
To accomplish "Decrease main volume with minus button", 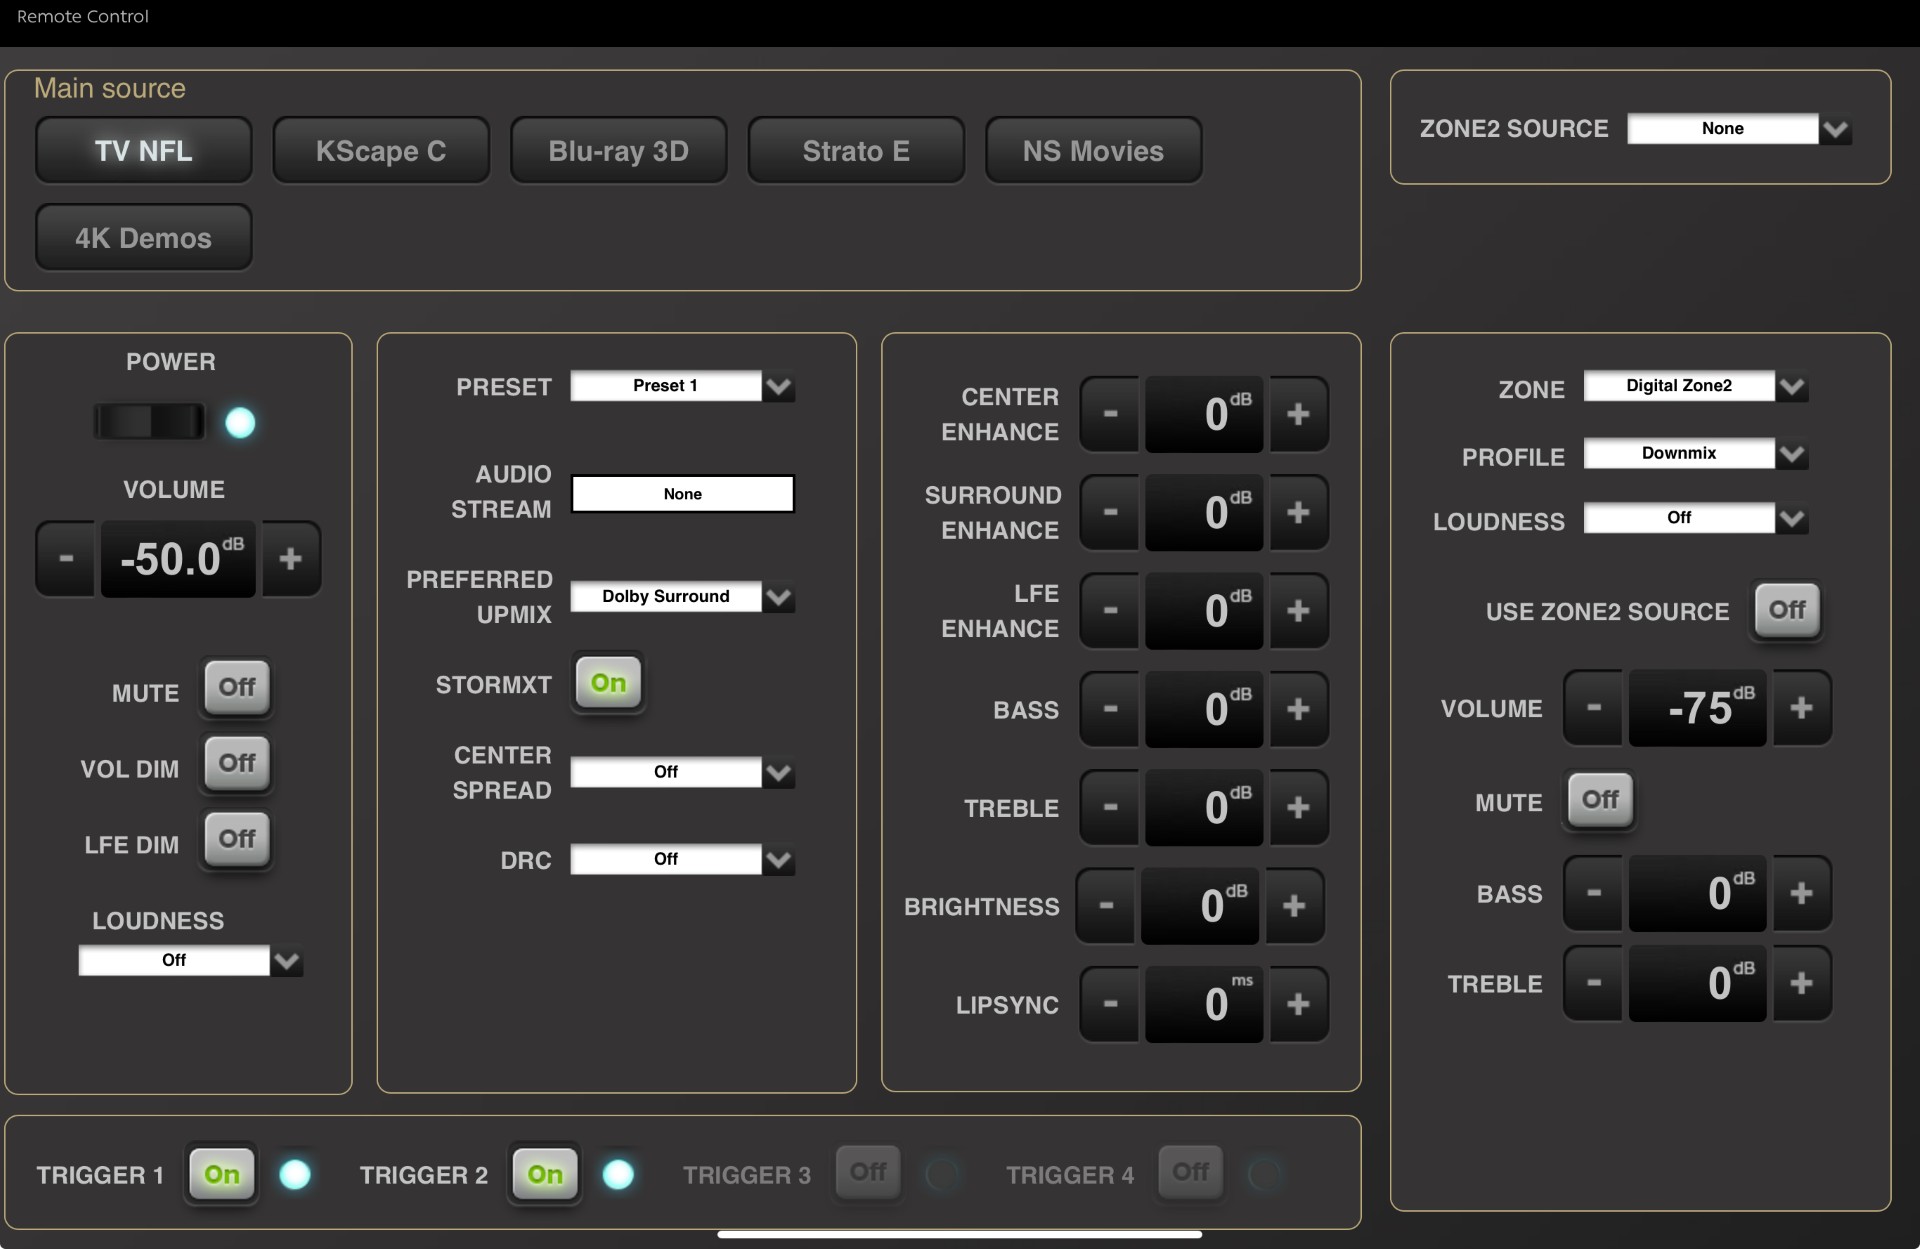I will (x=66, y=558).
